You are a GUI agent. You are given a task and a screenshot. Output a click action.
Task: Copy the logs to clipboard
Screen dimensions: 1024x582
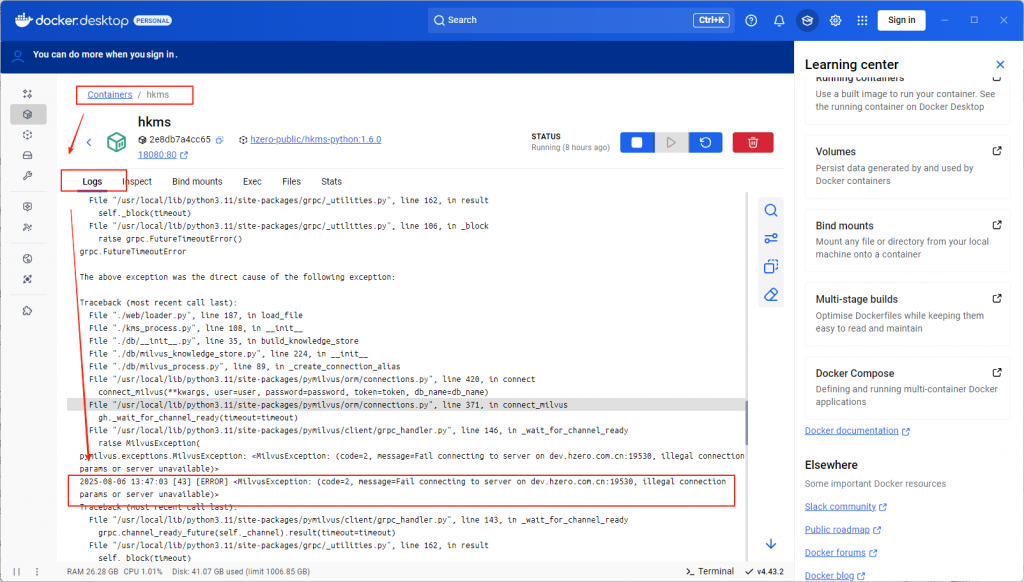[x=771, y=267]
